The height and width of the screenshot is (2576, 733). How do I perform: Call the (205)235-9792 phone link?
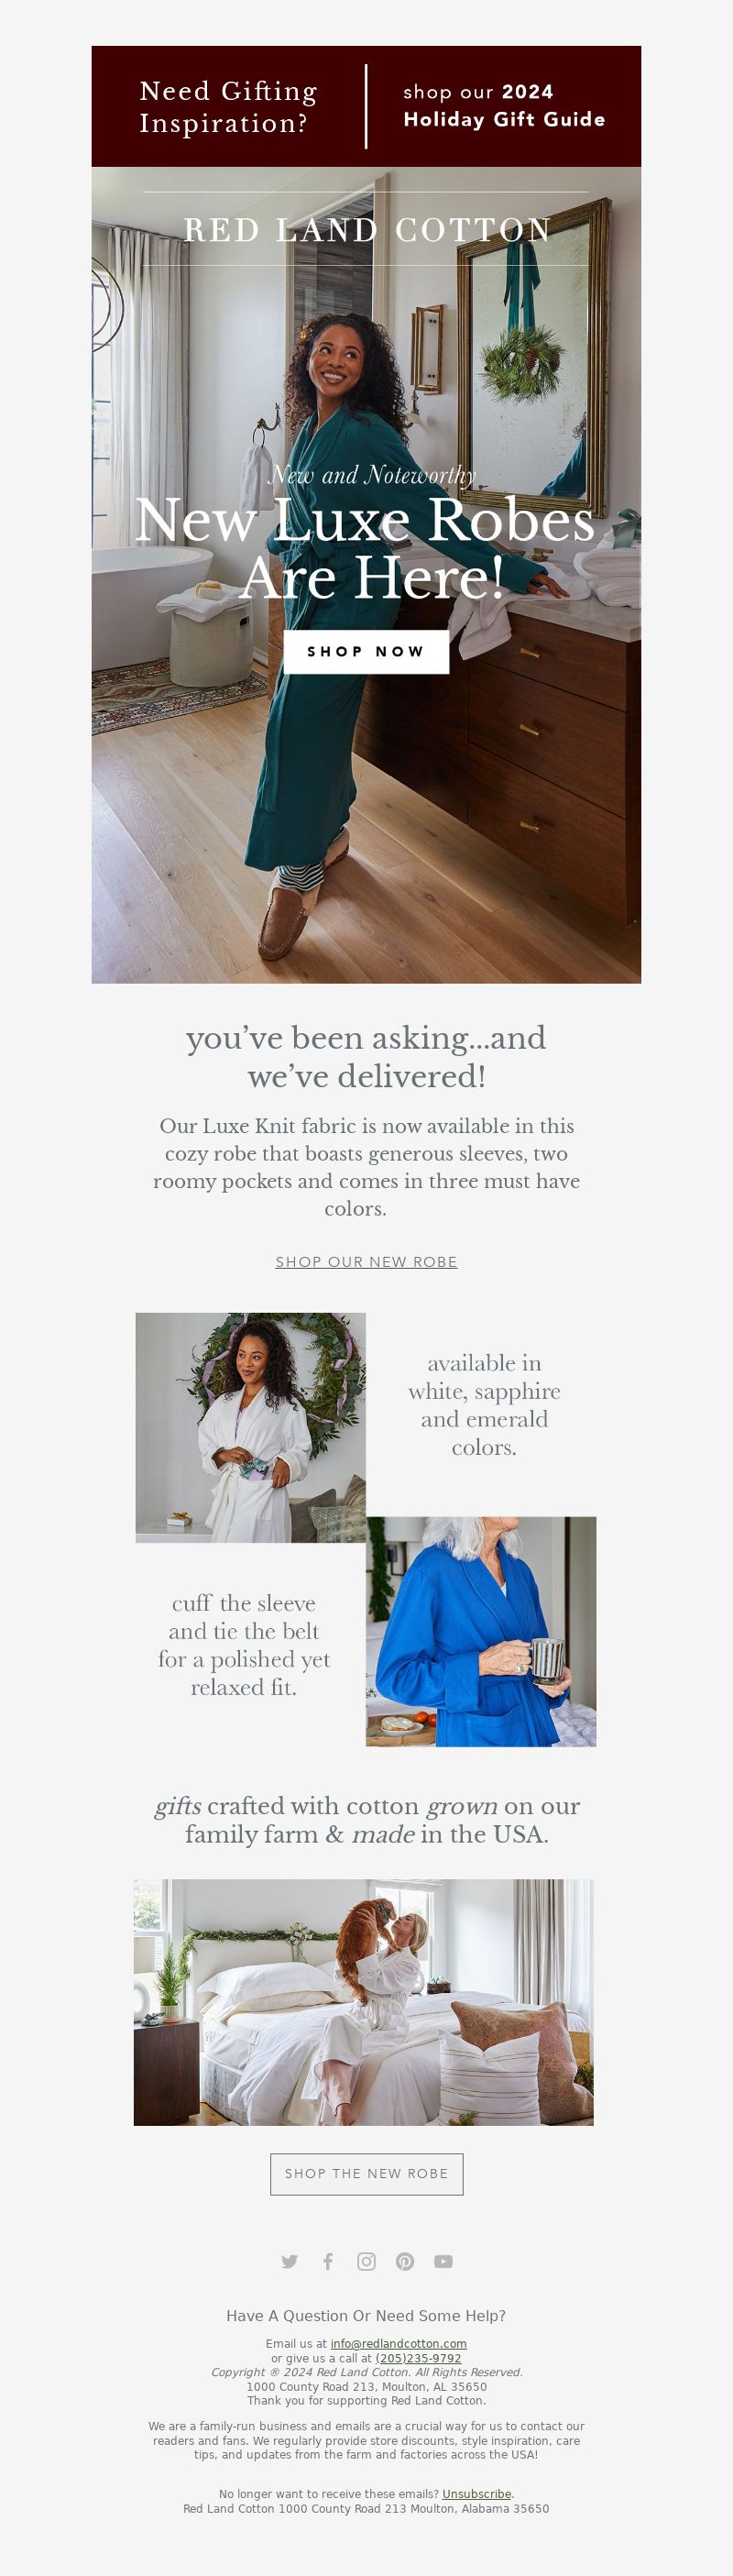[418, 2357]
